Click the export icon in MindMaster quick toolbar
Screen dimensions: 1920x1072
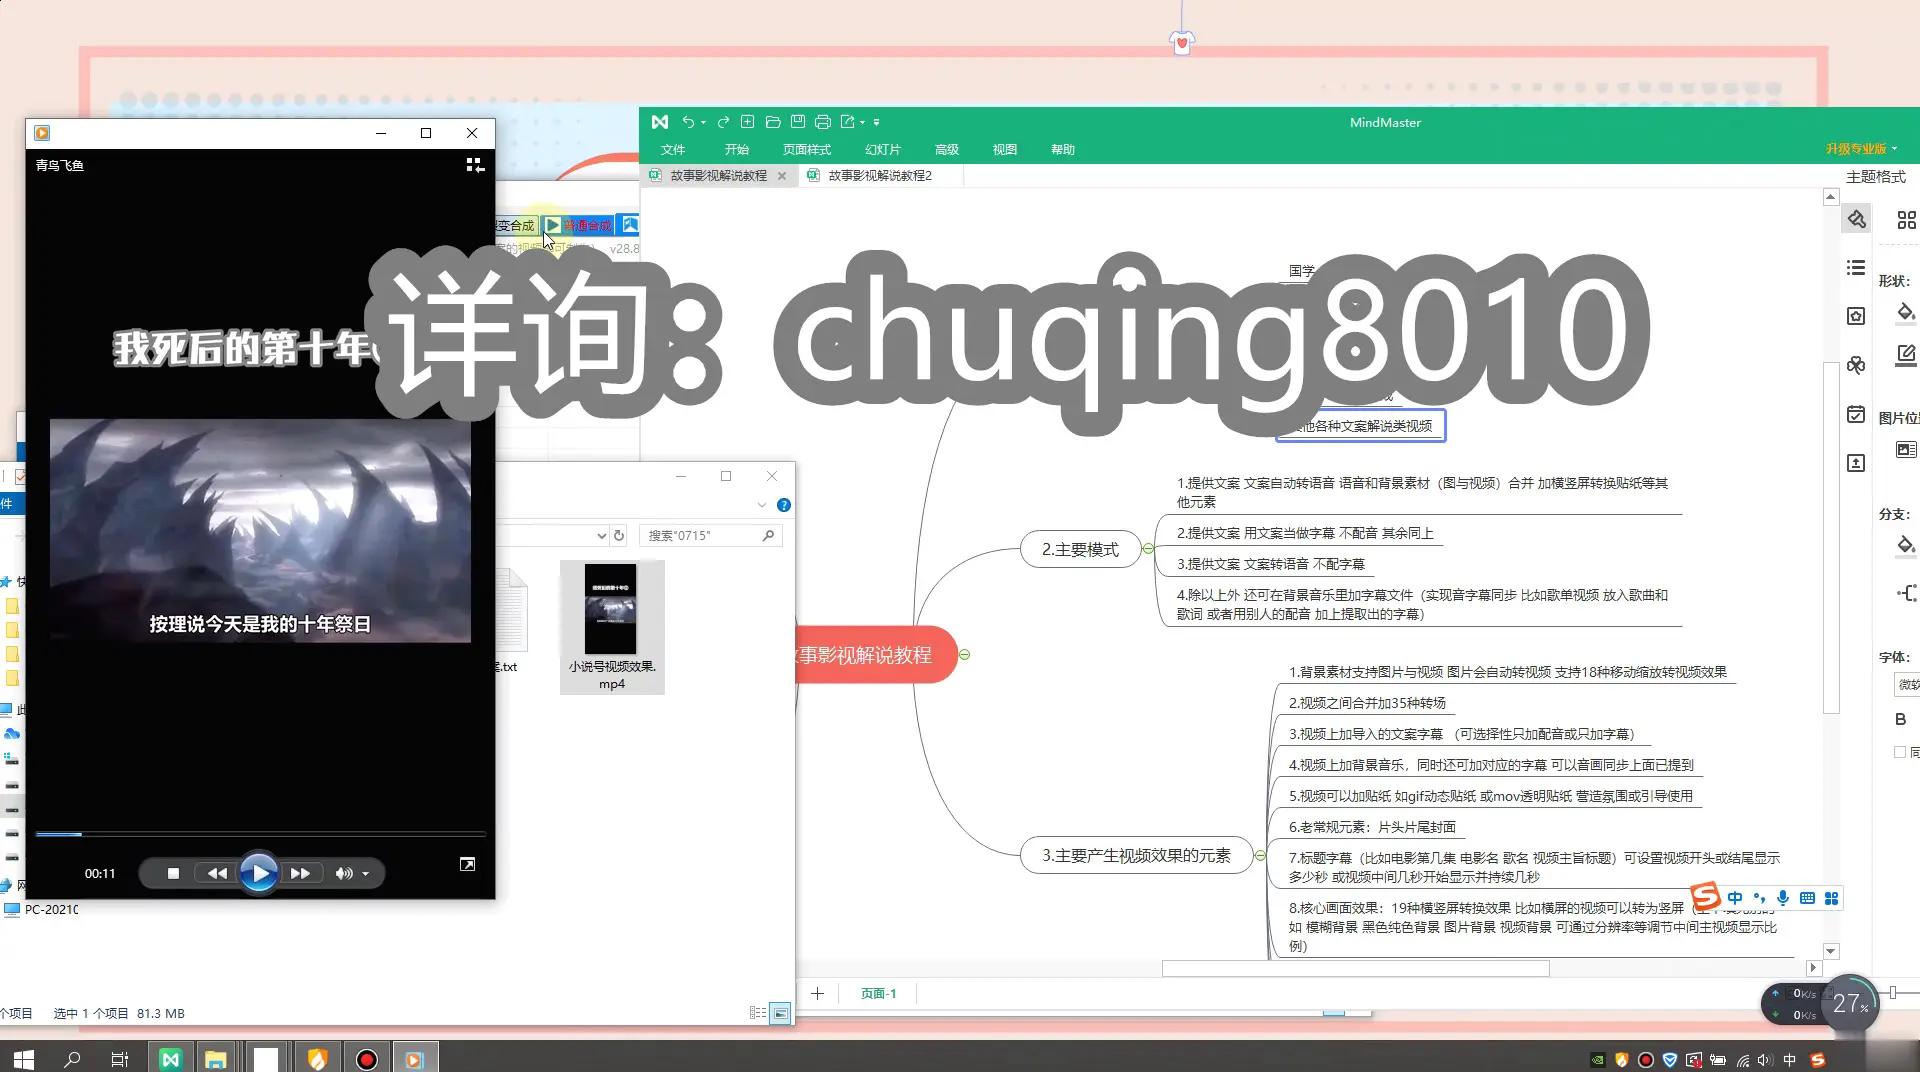coord(848,122)
